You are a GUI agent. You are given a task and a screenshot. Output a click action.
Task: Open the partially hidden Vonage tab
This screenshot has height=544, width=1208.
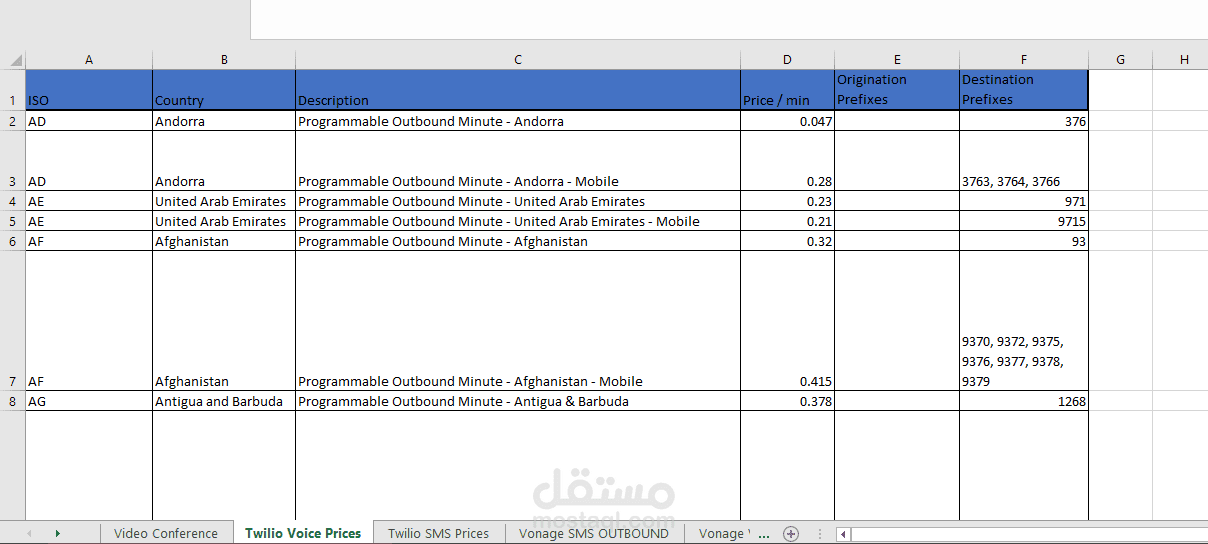[x=722, y=534]
